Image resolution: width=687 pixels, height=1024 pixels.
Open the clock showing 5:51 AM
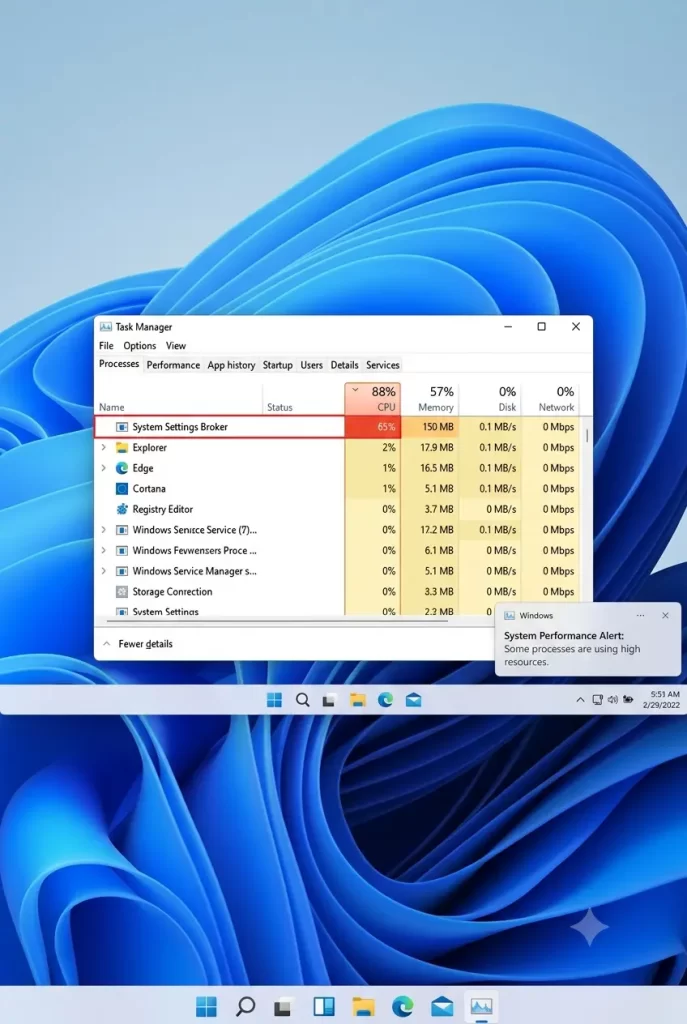tap(662, 699)
